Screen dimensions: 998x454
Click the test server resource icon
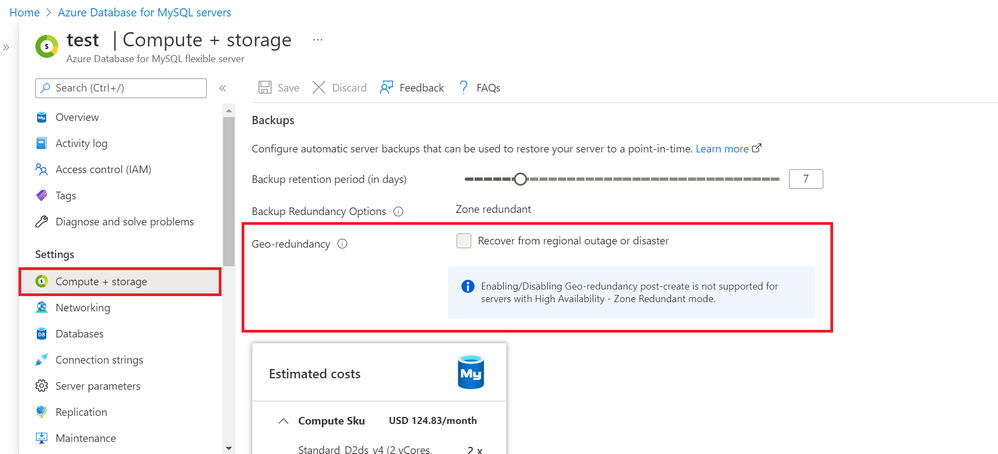(47, 46)
